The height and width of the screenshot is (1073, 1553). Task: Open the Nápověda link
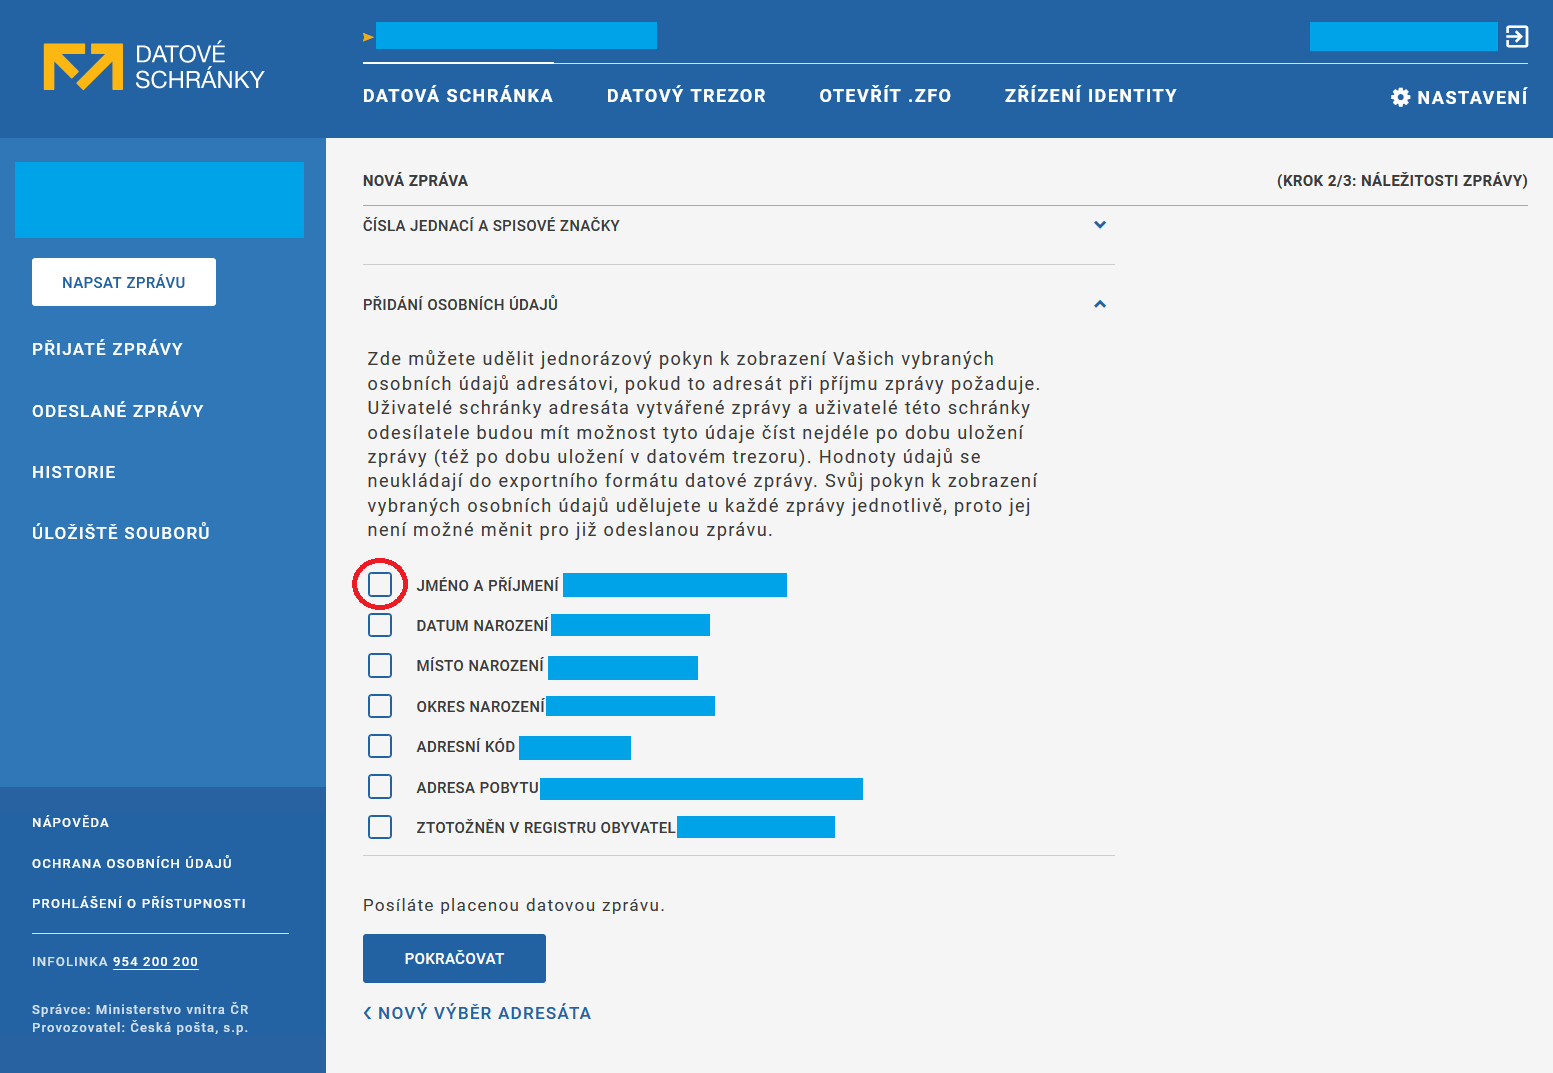(x=70, y=822)
